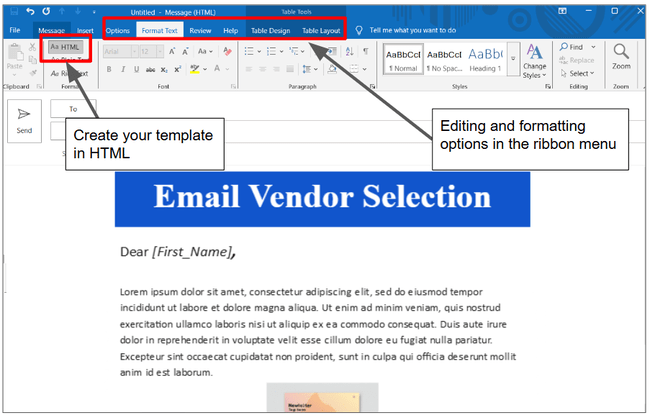
Task: Click the Redo icon in title bar
Action: point(46,11)
